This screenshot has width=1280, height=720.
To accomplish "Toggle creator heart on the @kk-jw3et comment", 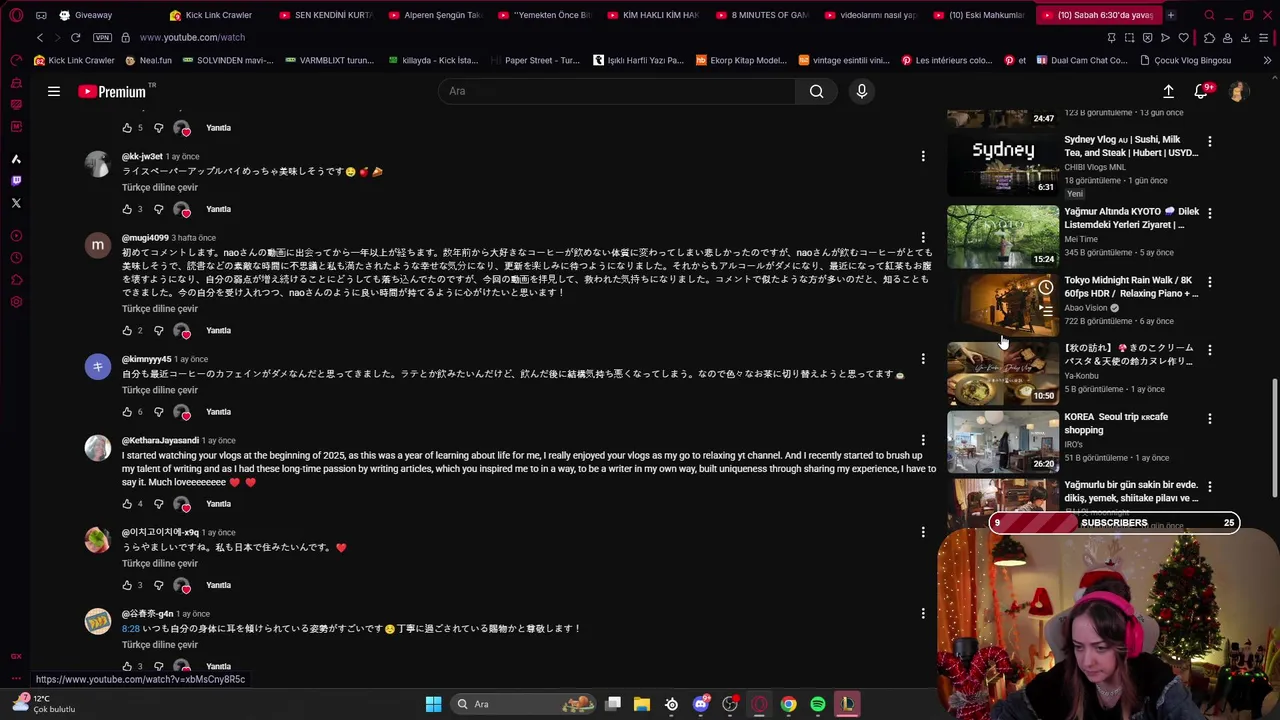I will (182, 209).
